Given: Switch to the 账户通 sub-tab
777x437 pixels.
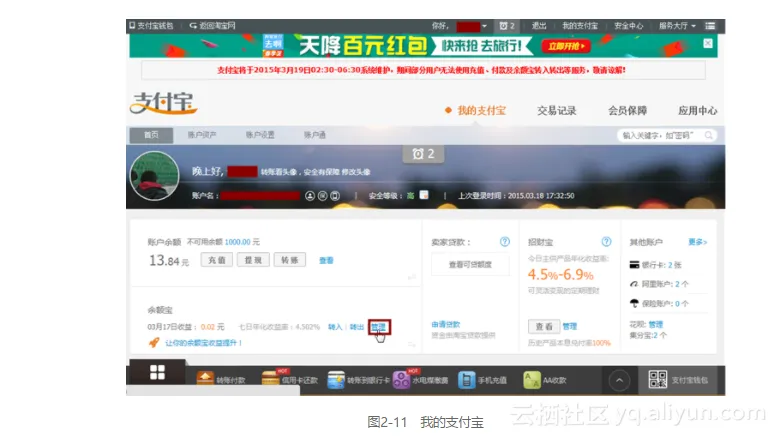Looking at the screenshot, I should click(x=315, y=135).
